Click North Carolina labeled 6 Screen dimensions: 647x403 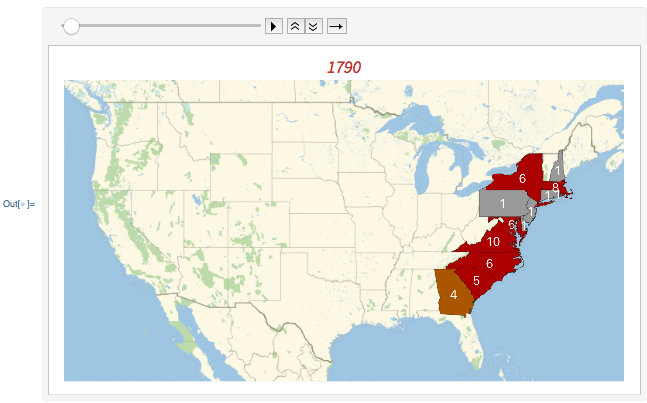(489, 262)
